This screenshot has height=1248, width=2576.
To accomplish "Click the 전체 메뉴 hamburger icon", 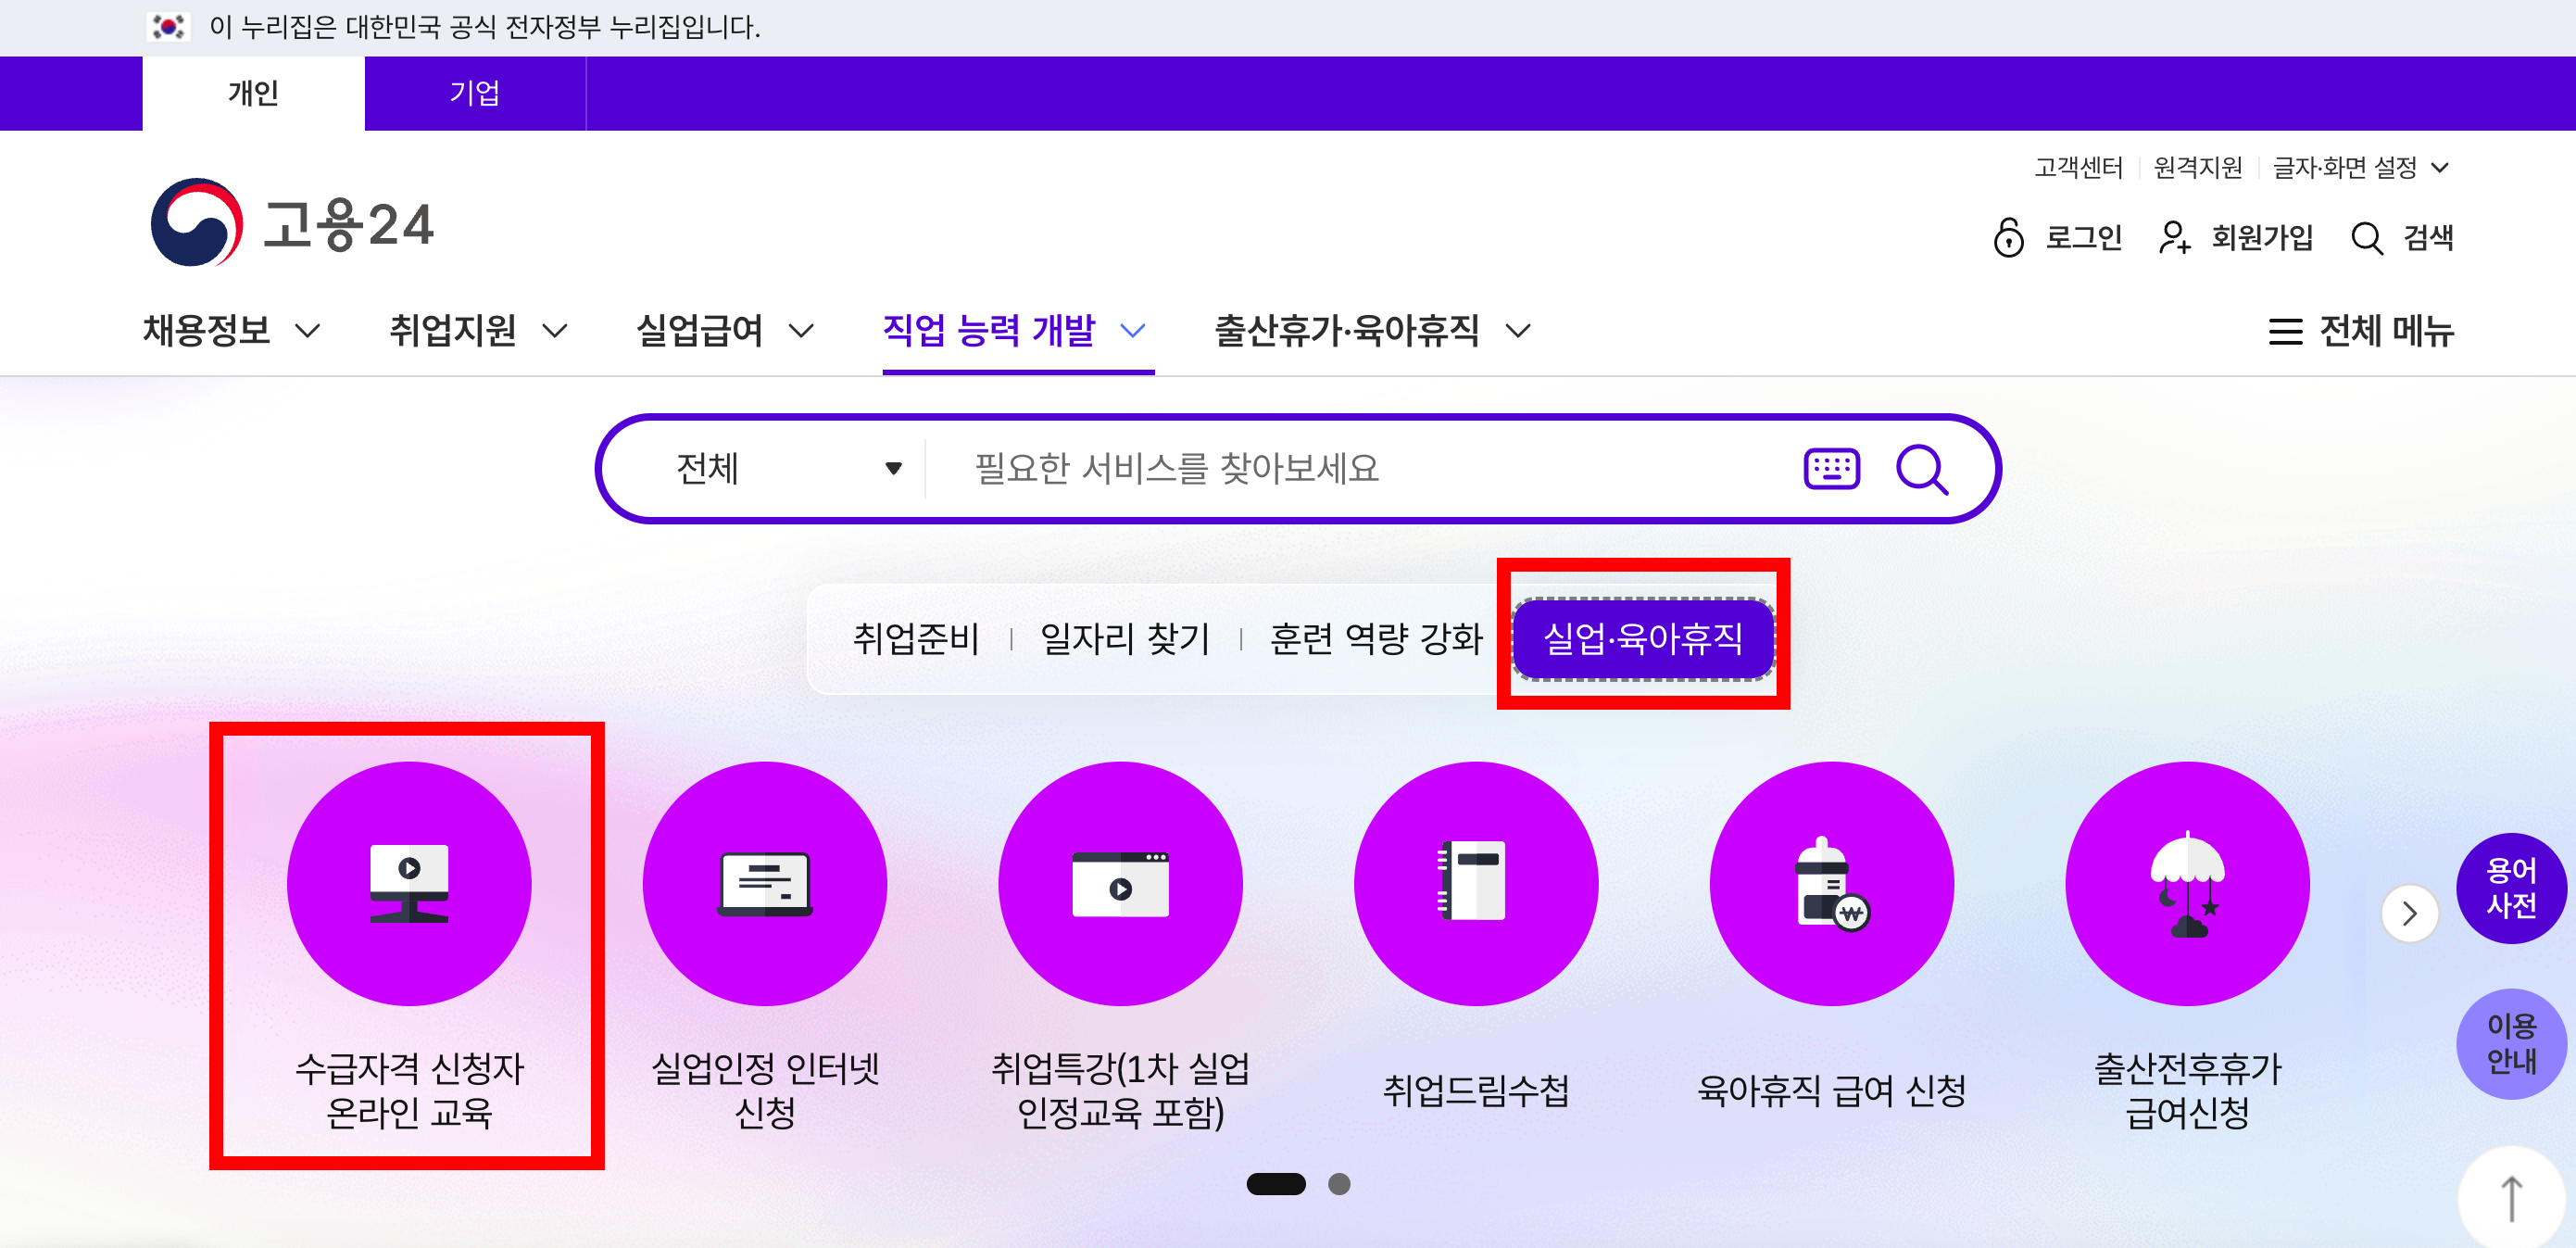I will coord(2285,331).
